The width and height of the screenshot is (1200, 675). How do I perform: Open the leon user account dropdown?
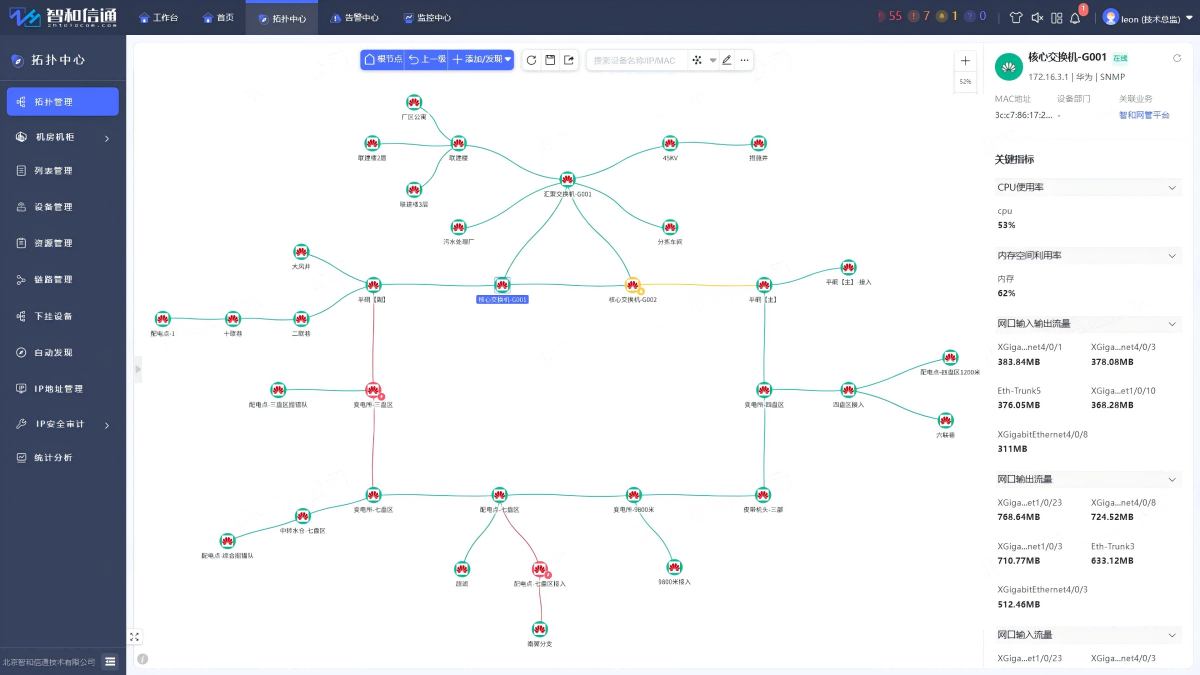coord(1147,17)
